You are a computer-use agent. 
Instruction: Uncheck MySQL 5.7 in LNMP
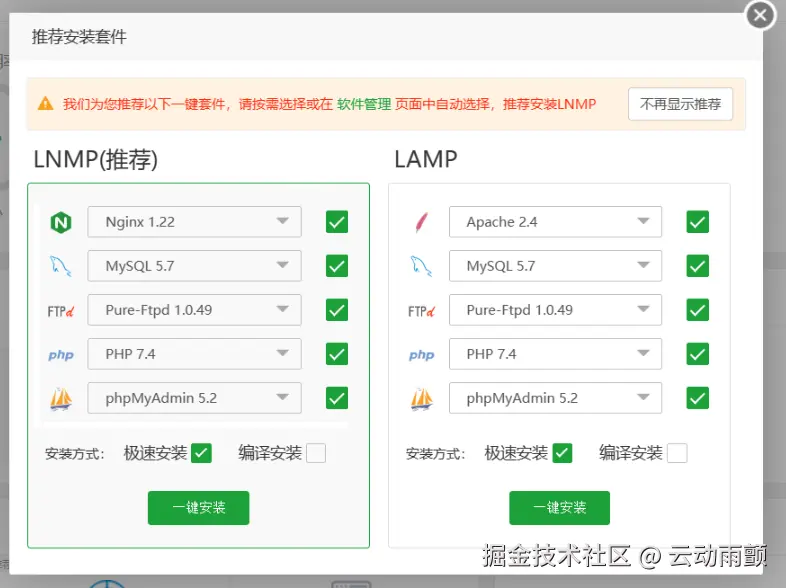[x=337, y=266]
